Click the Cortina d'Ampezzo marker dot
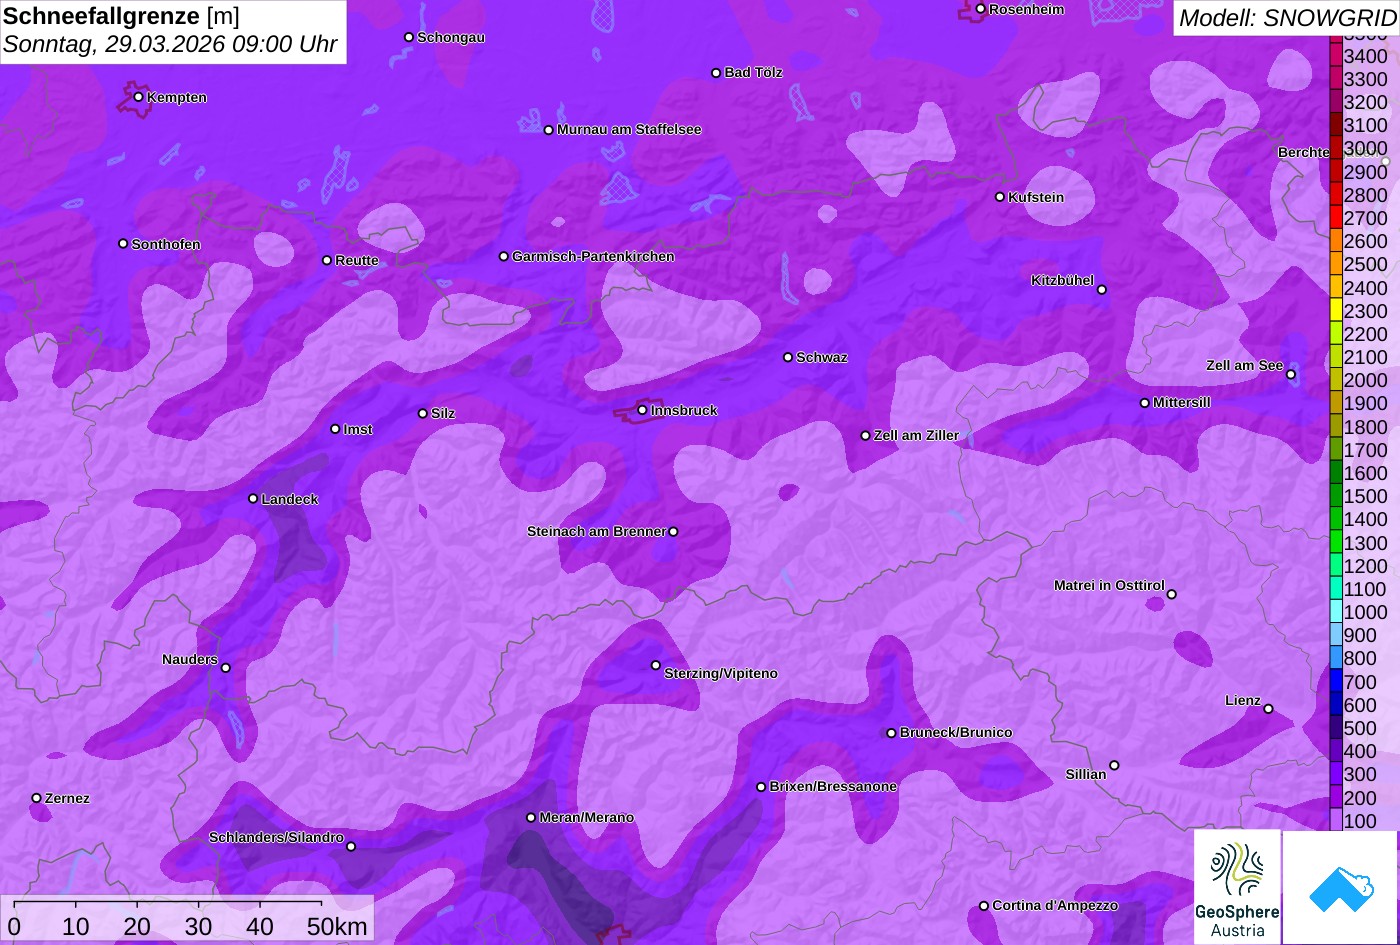Image resolution: width=1400 pixels, height=945 pixels. (984, 906)
